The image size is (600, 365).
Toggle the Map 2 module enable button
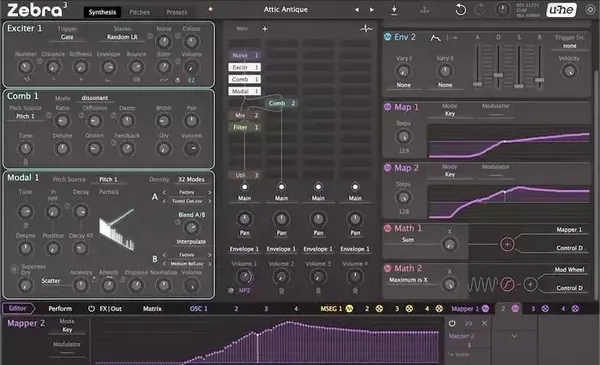(388, 168)
